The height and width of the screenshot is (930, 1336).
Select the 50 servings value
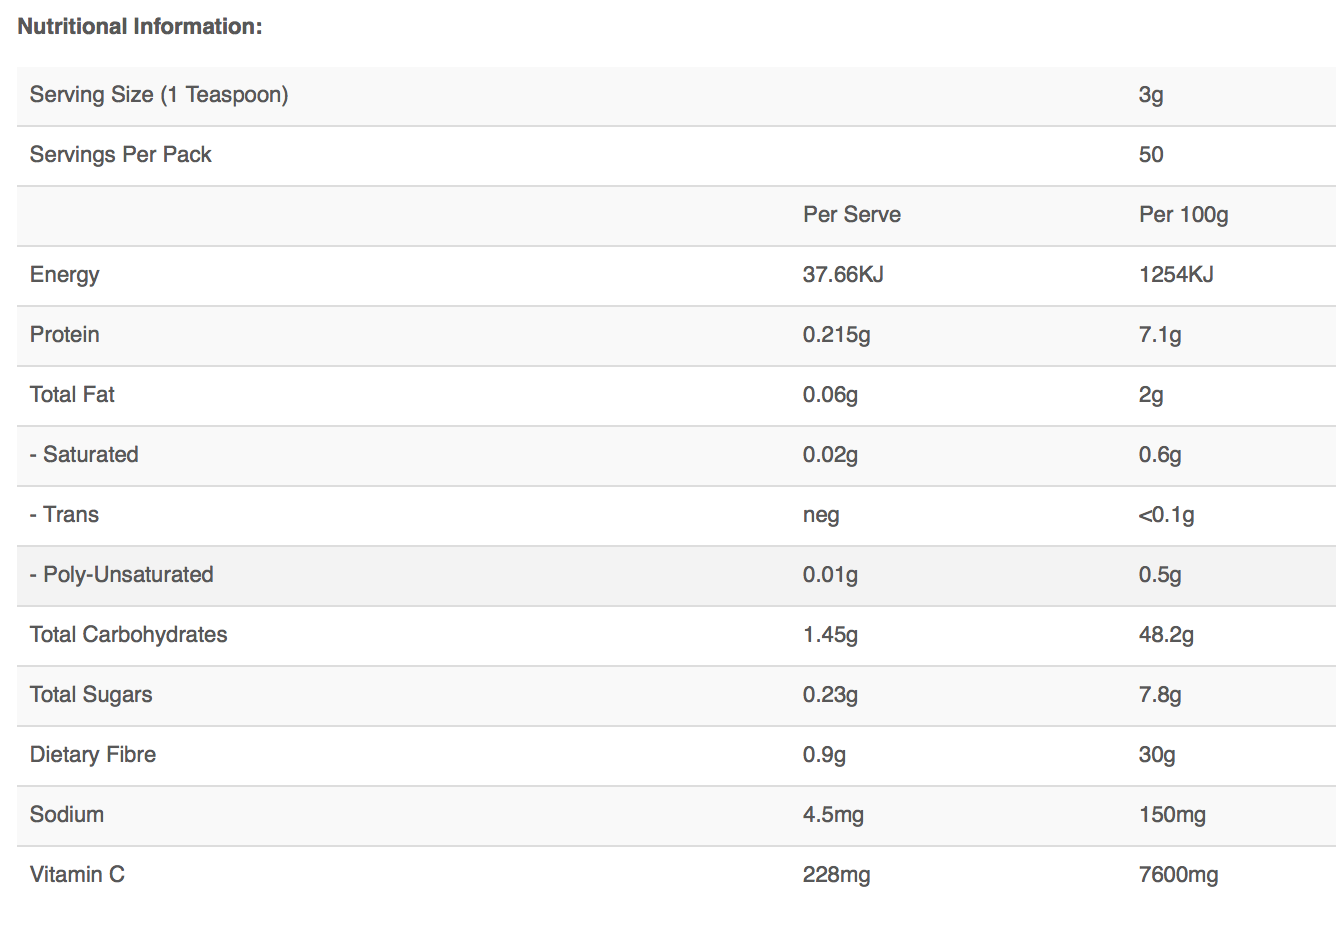click(x=1150, y=155)
